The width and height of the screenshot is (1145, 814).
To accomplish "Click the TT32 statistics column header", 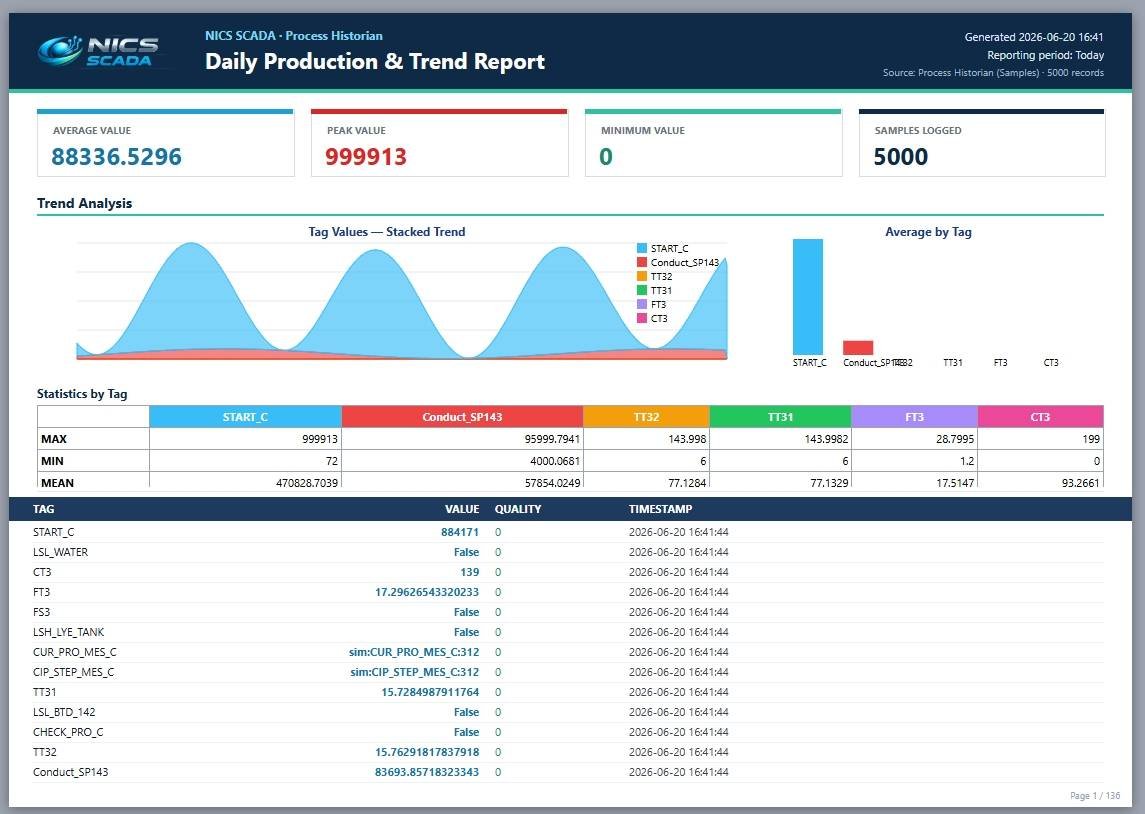I will pyautogui.click(x=646, y=417).
